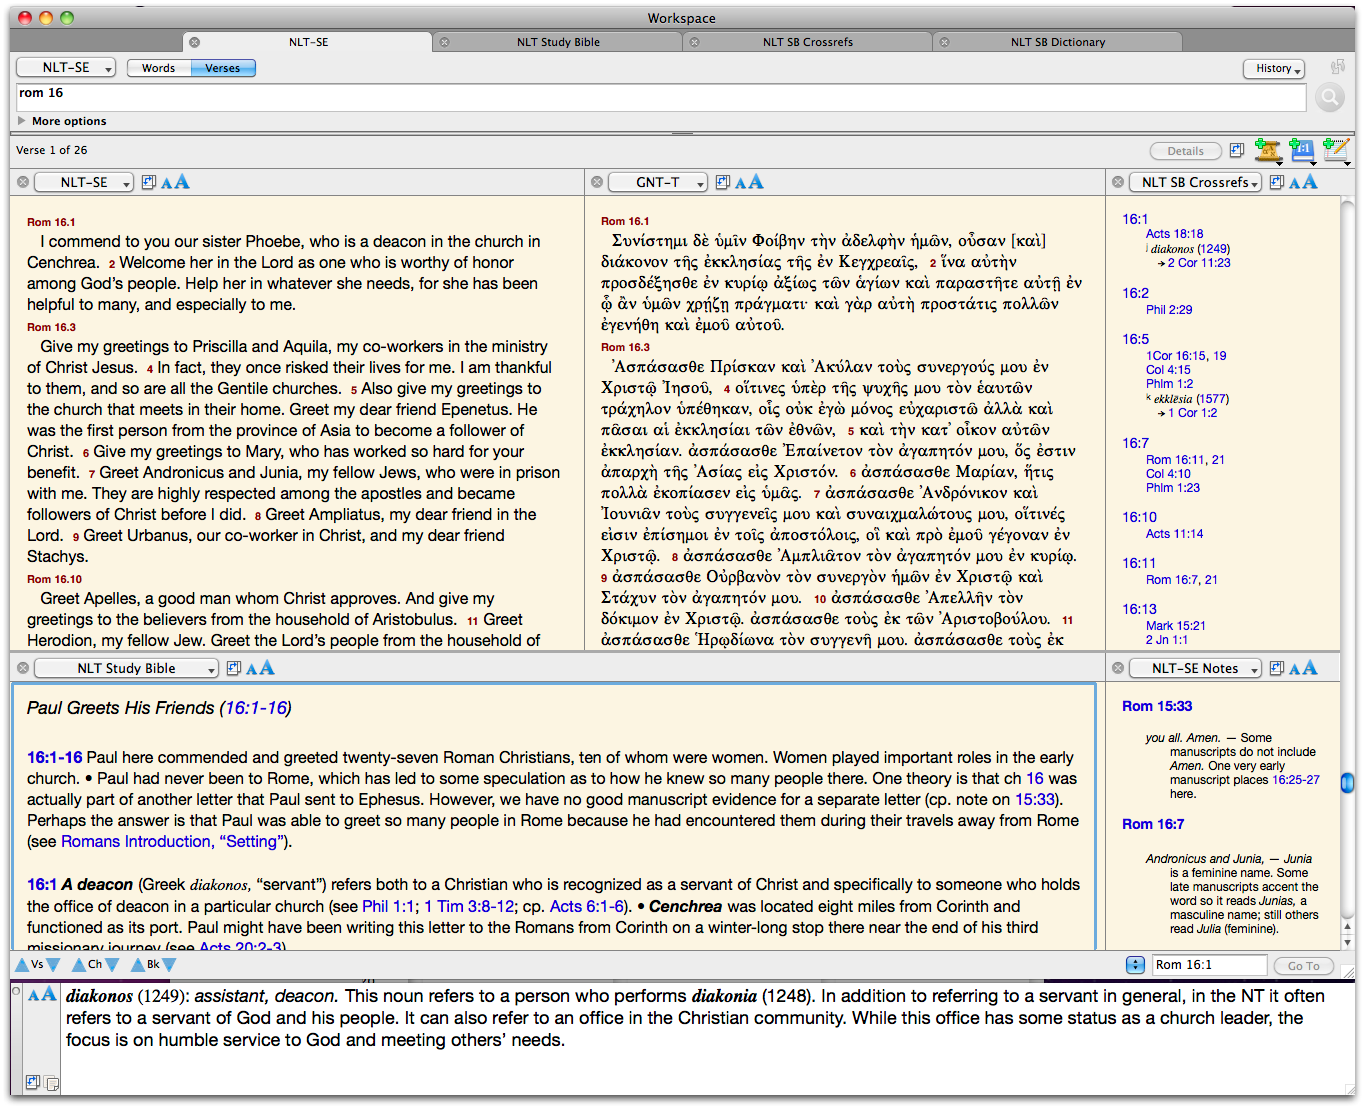Select the Words search mode

[158, 68]
